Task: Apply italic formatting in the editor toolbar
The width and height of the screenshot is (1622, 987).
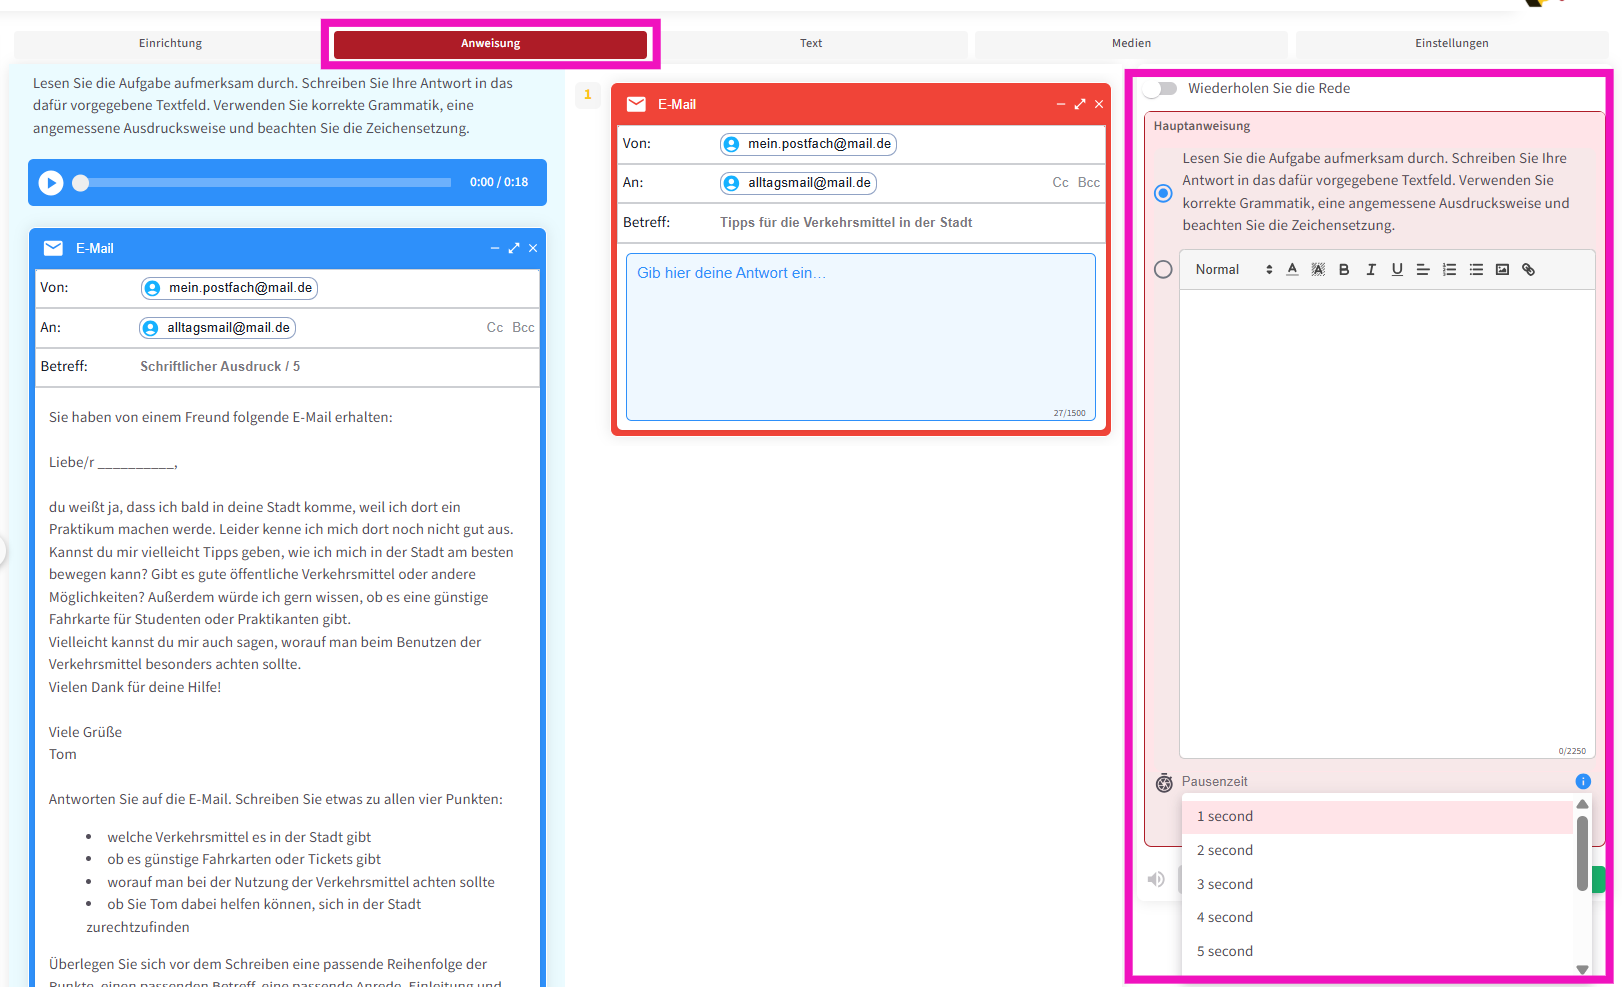Action: [x=1371, y=270]
